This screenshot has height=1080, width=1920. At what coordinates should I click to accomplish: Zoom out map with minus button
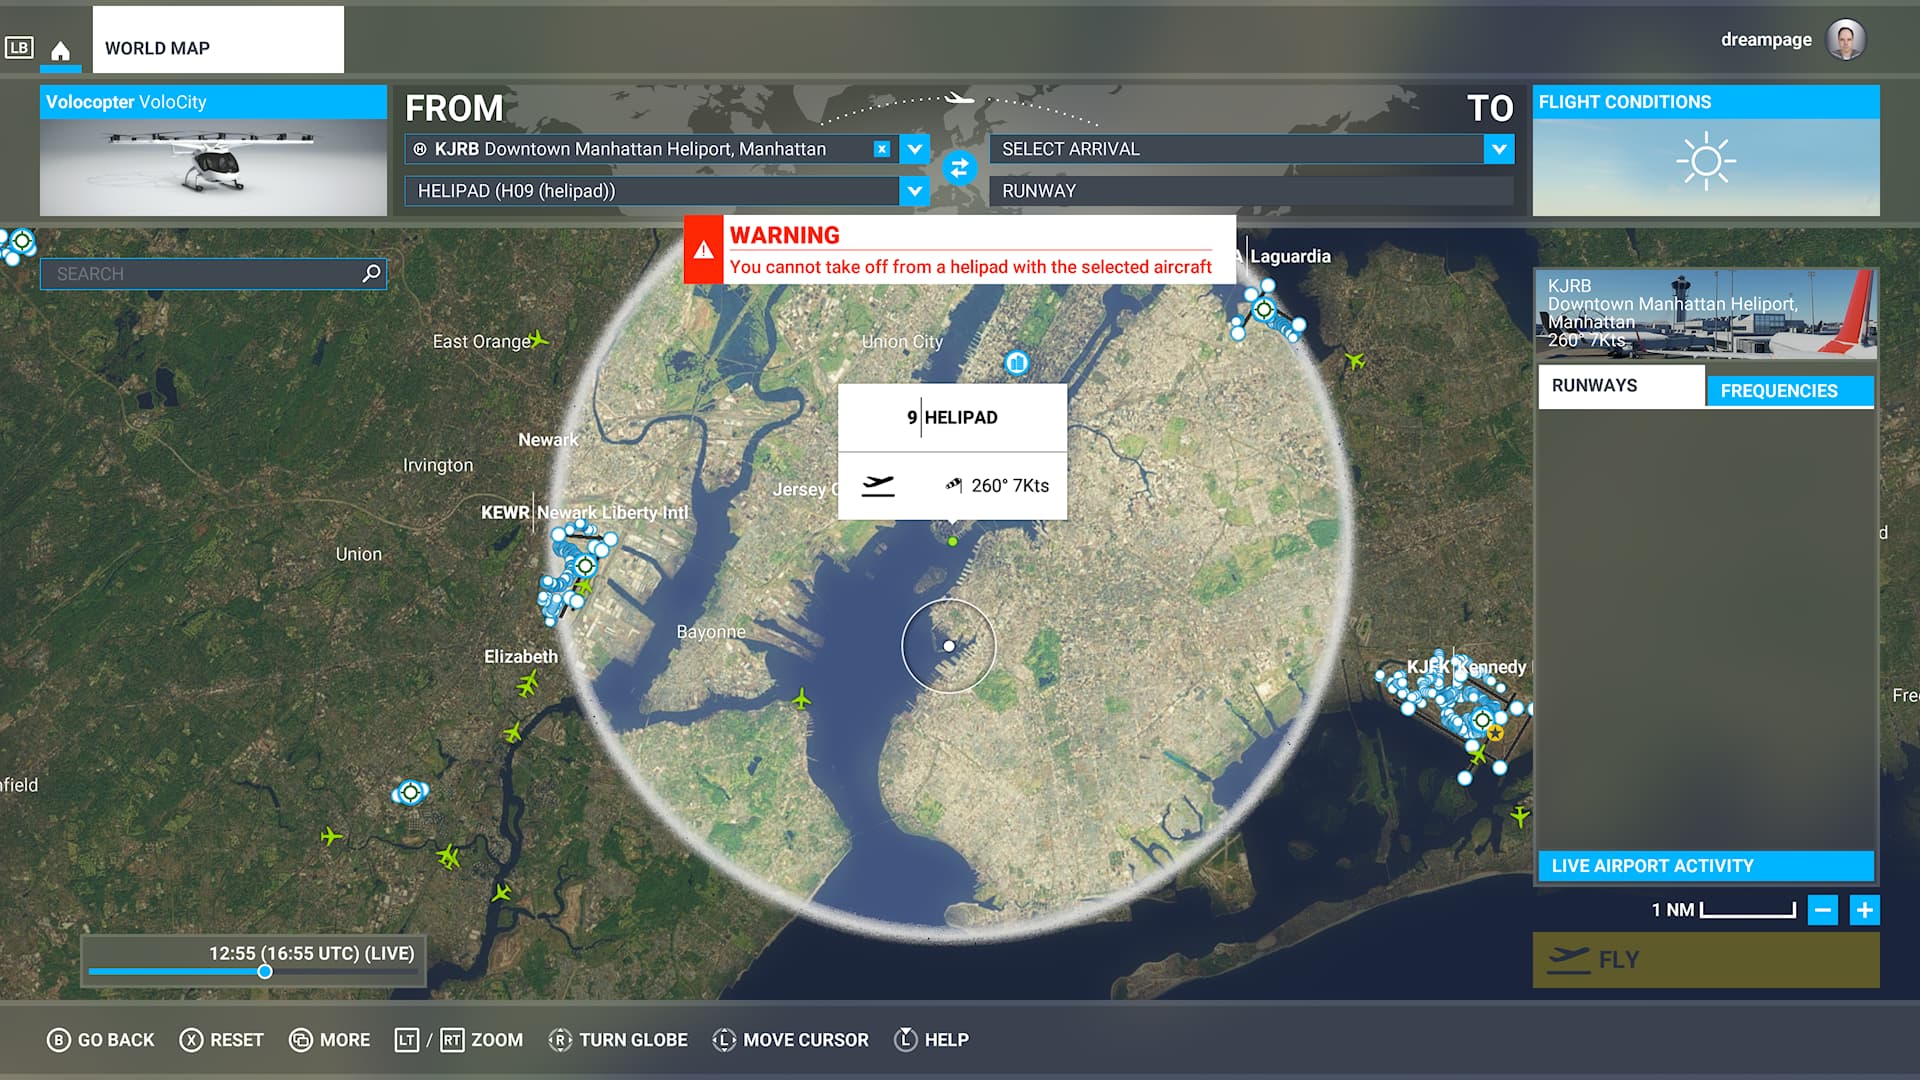[1822, 910]
